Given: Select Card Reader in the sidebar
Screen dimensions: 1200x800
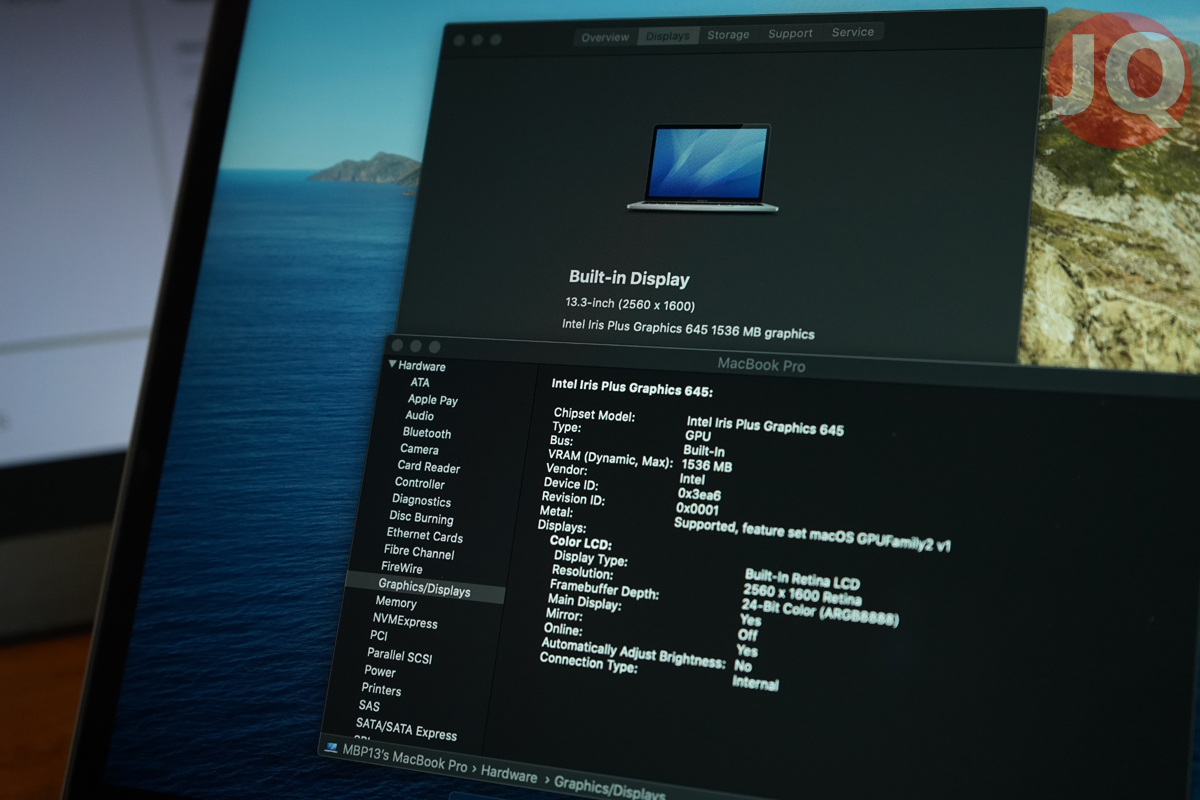Looking at the screenshot, I should (x=429, y=467).
